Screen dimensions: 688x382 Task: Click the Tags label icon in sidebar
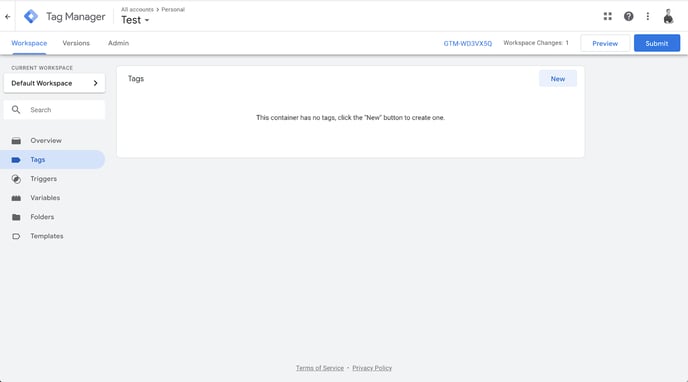click(x=16, y=160)
